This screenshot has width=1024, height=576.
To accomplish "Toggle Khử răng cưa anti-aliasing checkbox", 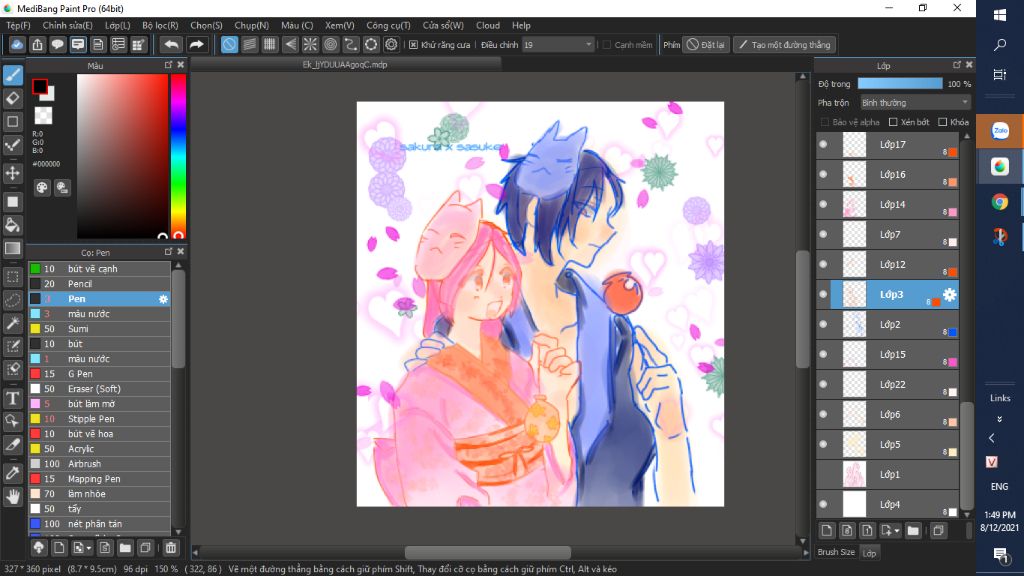I will (x=413, y=44).
